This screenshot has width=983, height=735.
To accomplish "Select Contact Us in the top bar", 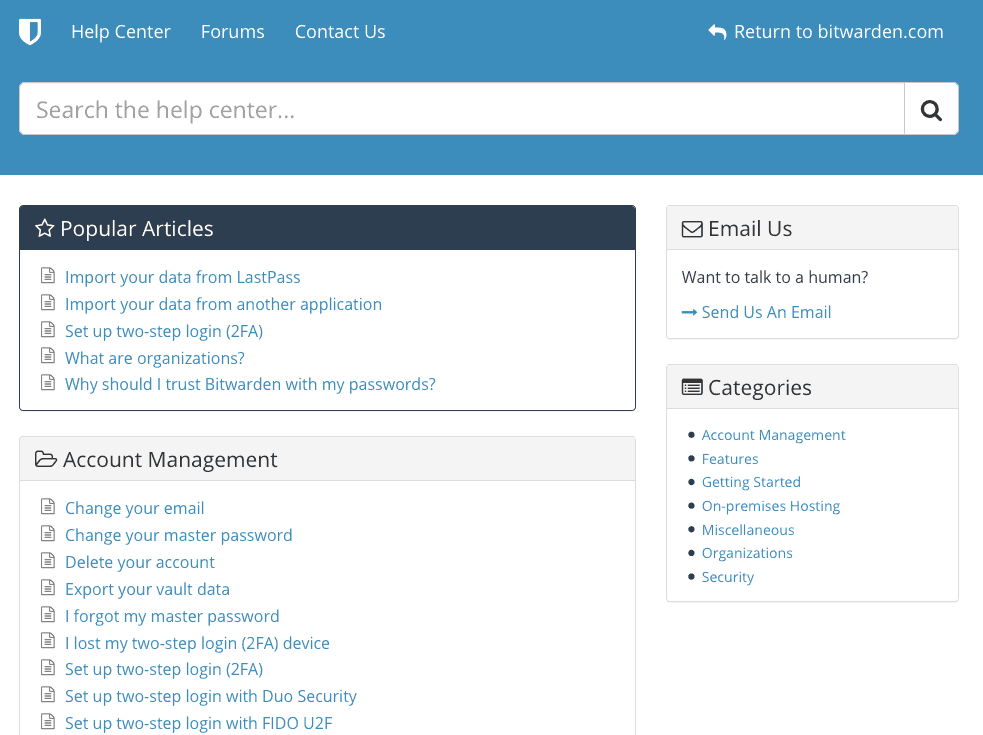I will point(340,31).
